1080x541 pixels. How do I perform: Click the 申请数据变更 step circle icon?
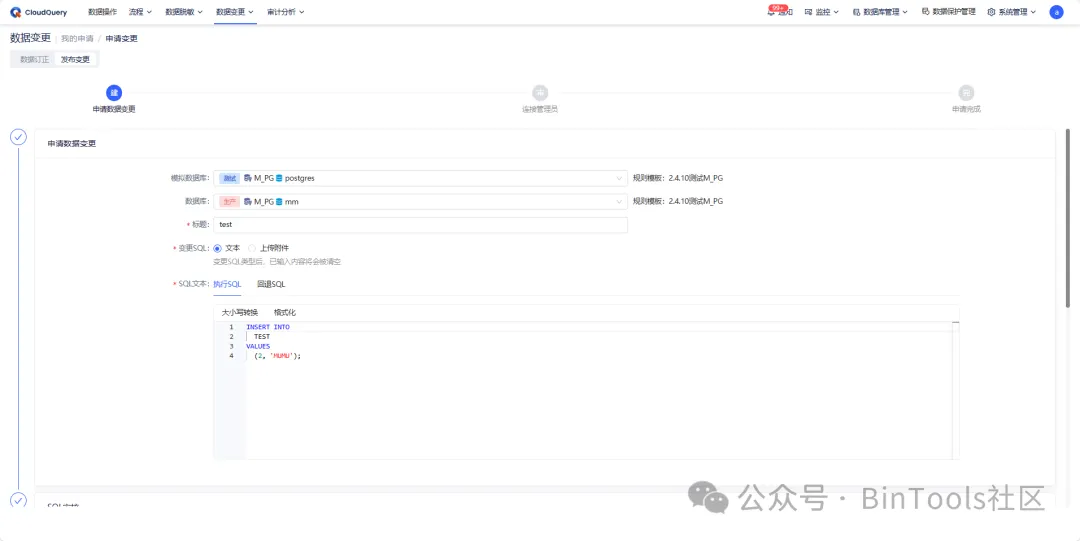tap(114, 92)
